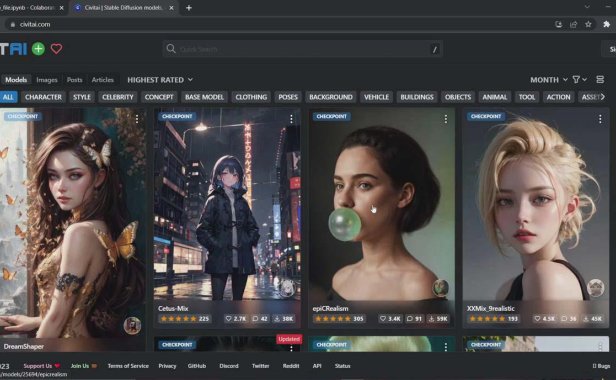
Task: Open browser tab search chevron
Action: (x=587, y=7)
